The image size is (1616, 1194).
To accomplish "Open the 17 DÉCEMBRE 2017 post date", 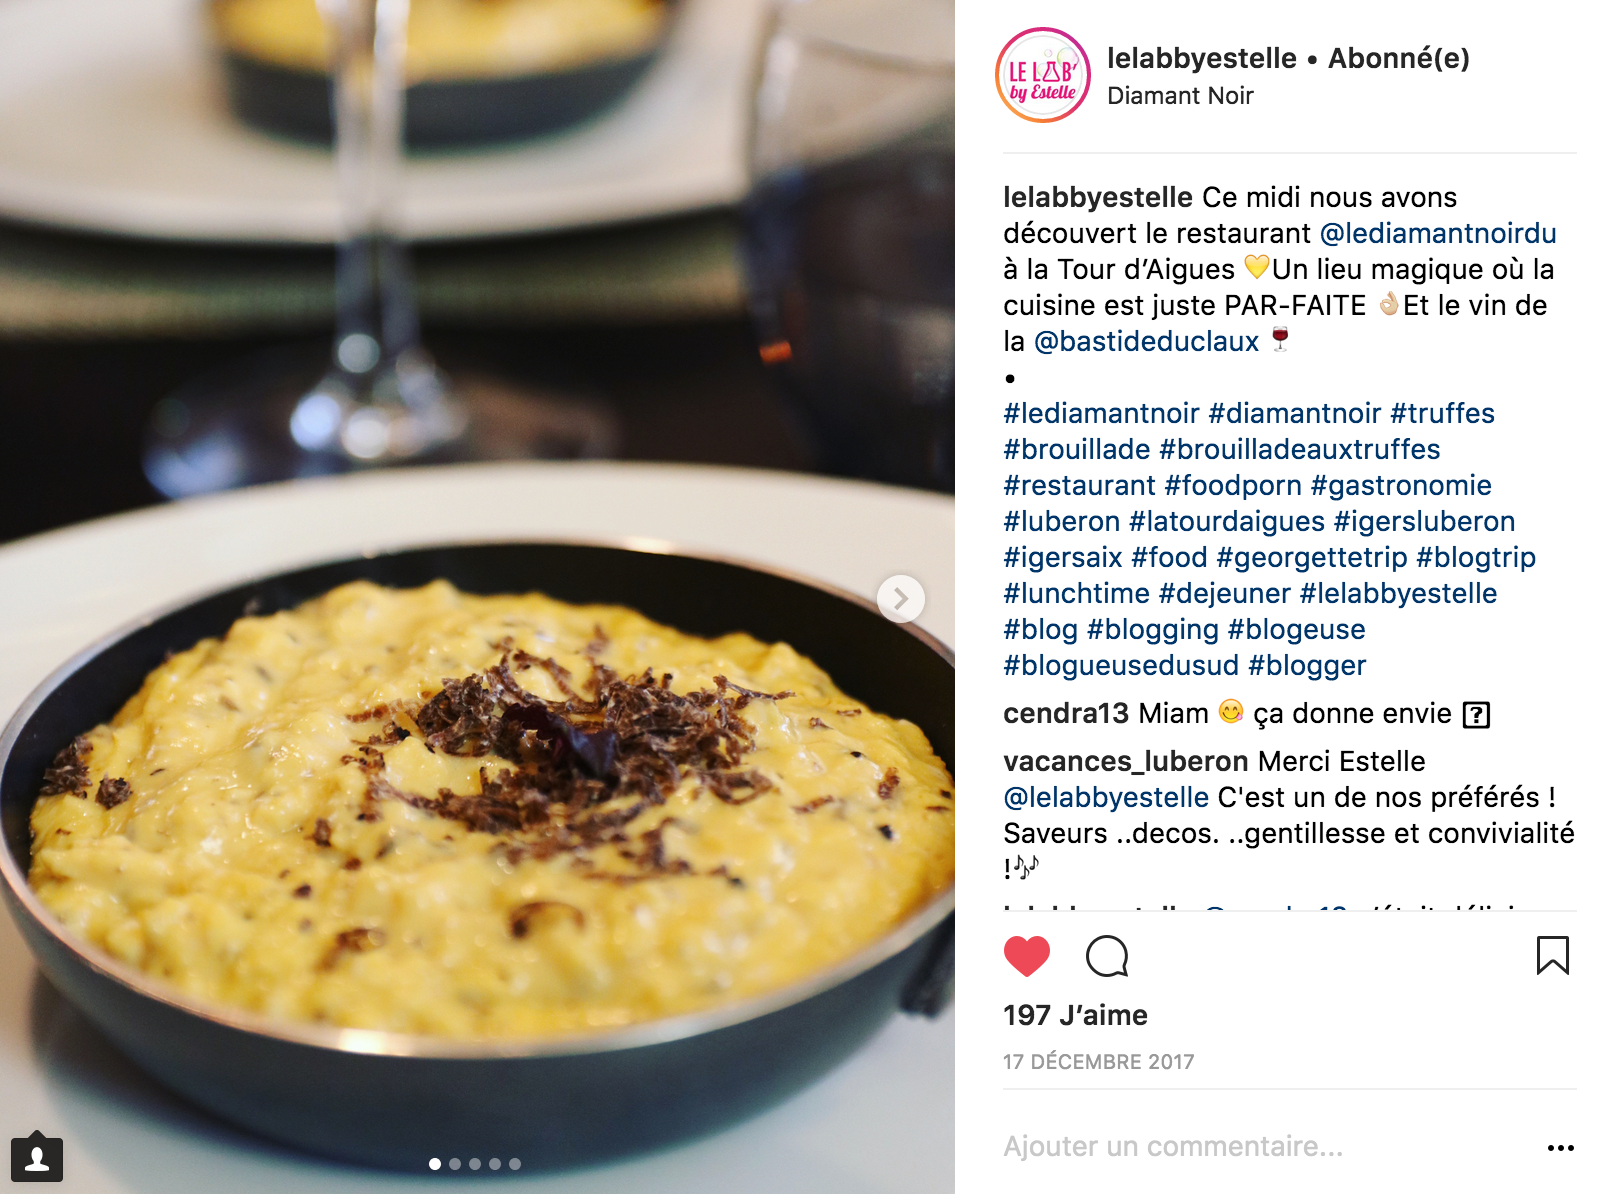I will 1099,1062.
